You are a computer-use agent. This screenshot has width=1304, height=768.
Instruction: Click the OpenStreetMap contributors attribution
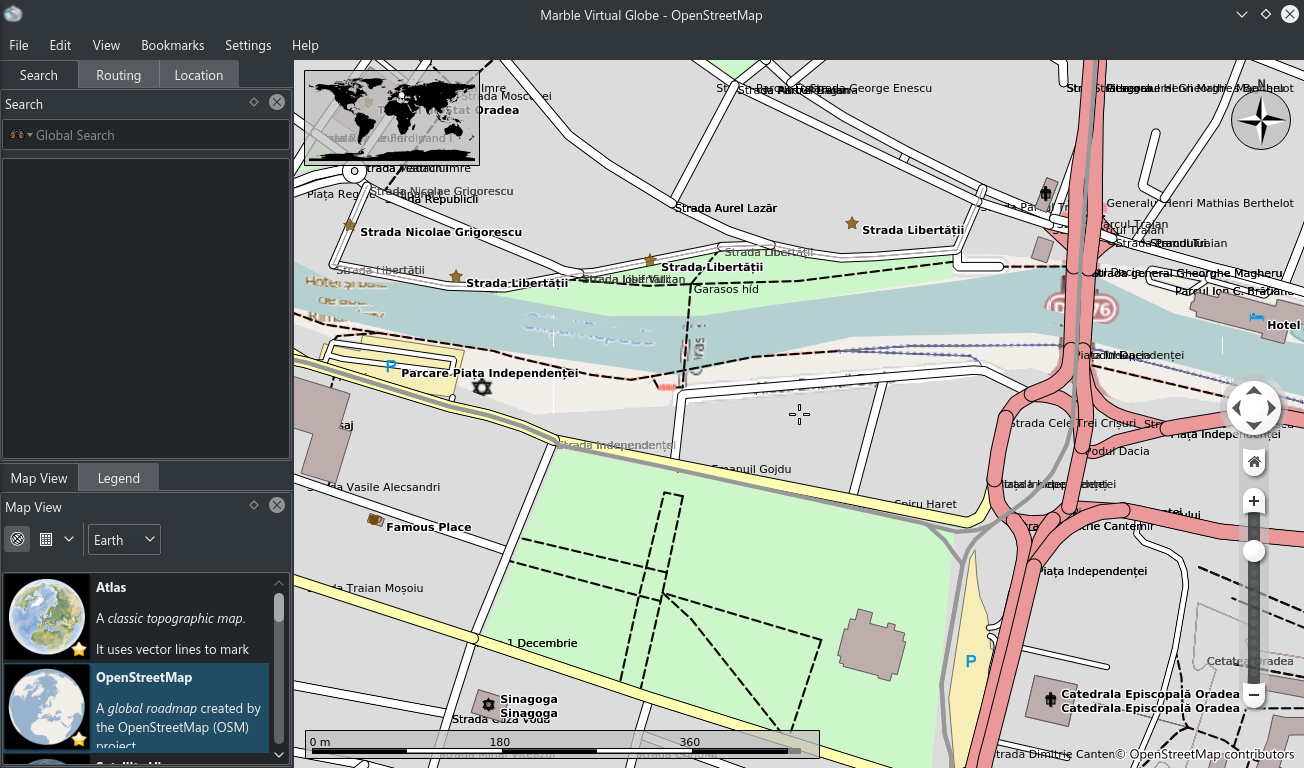(1205, 754)
